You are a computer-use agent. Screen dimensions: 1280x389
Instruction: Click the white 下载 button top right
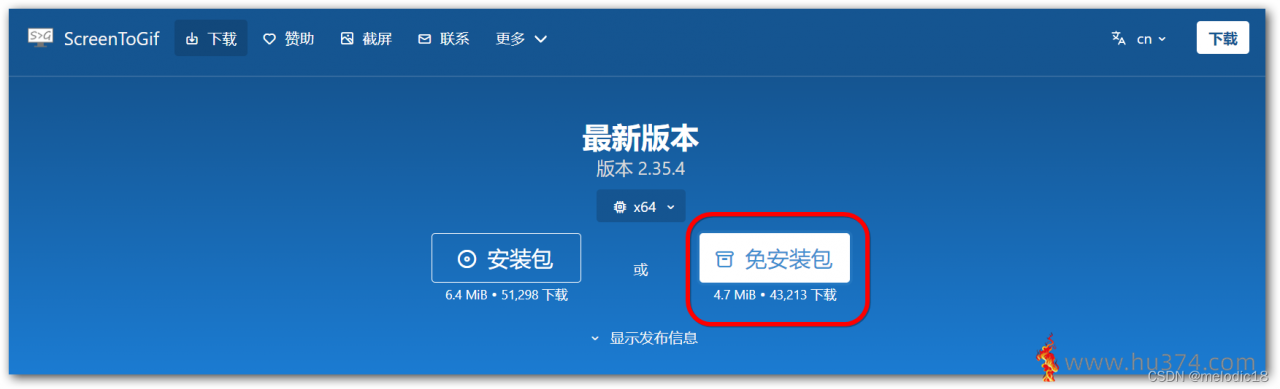point(1223,38)
